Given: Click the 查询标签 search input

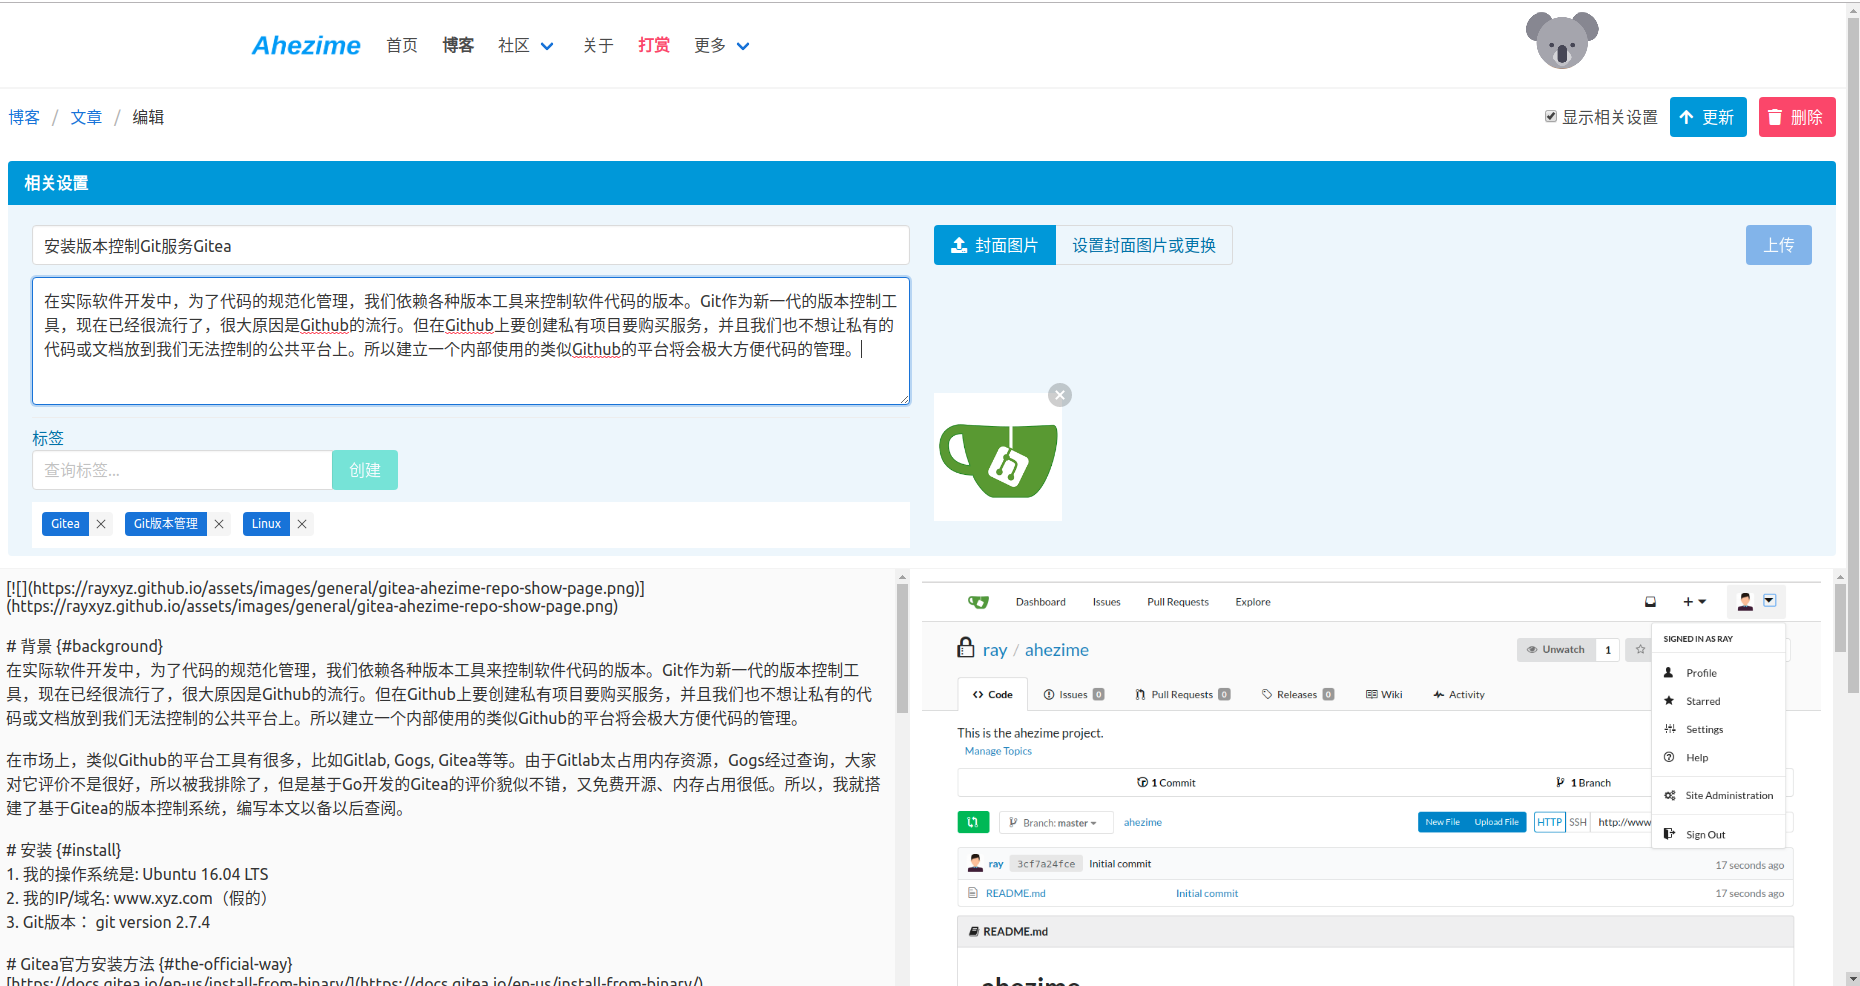Looking at the screenshot, I should pos(182,470).
